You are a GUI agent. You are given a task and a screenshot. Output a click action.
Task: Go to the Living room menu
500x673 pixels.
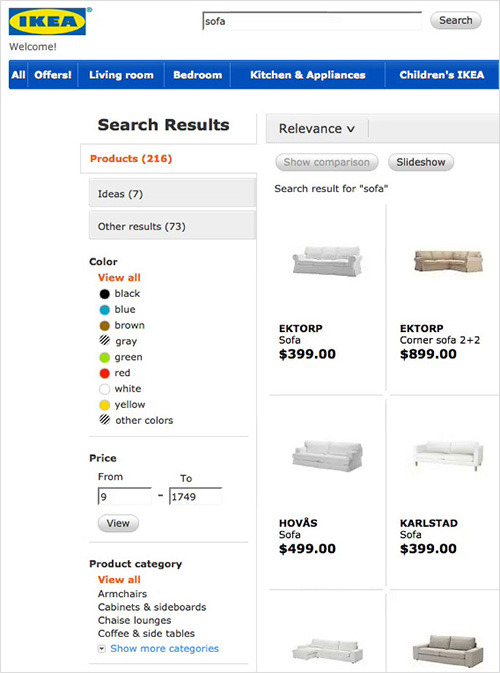(121, 75)
